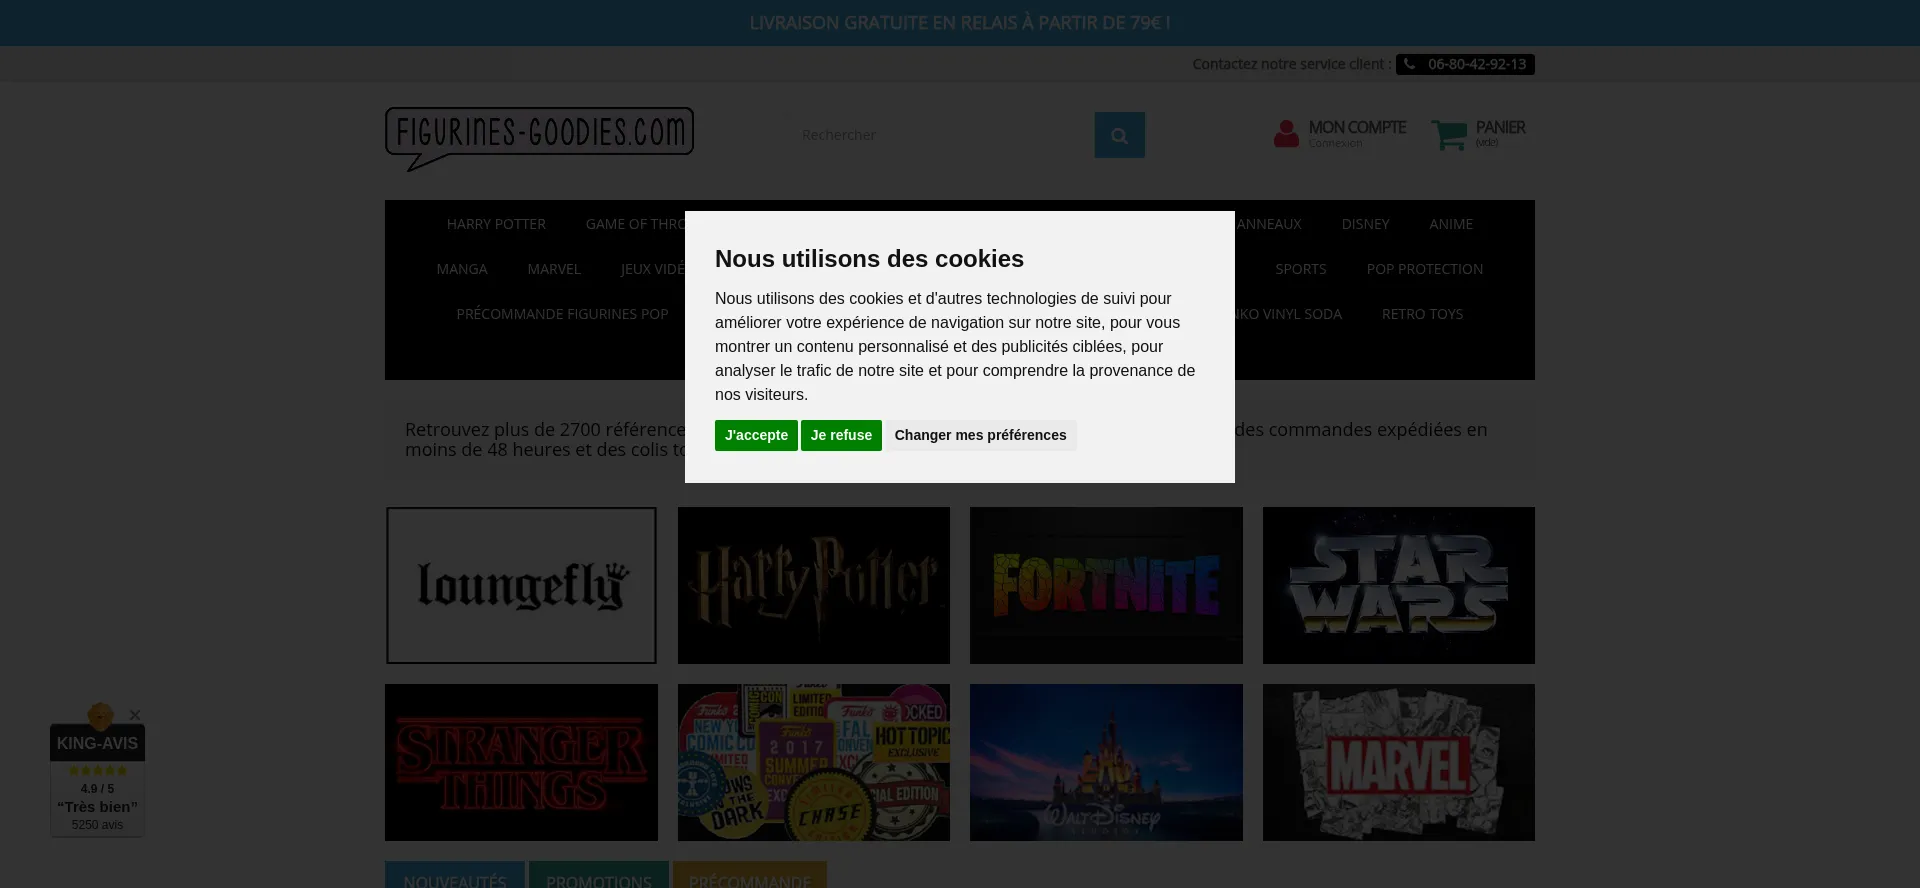Switch to the Précommande tab

pyautogui.click(x=750, y=875)
